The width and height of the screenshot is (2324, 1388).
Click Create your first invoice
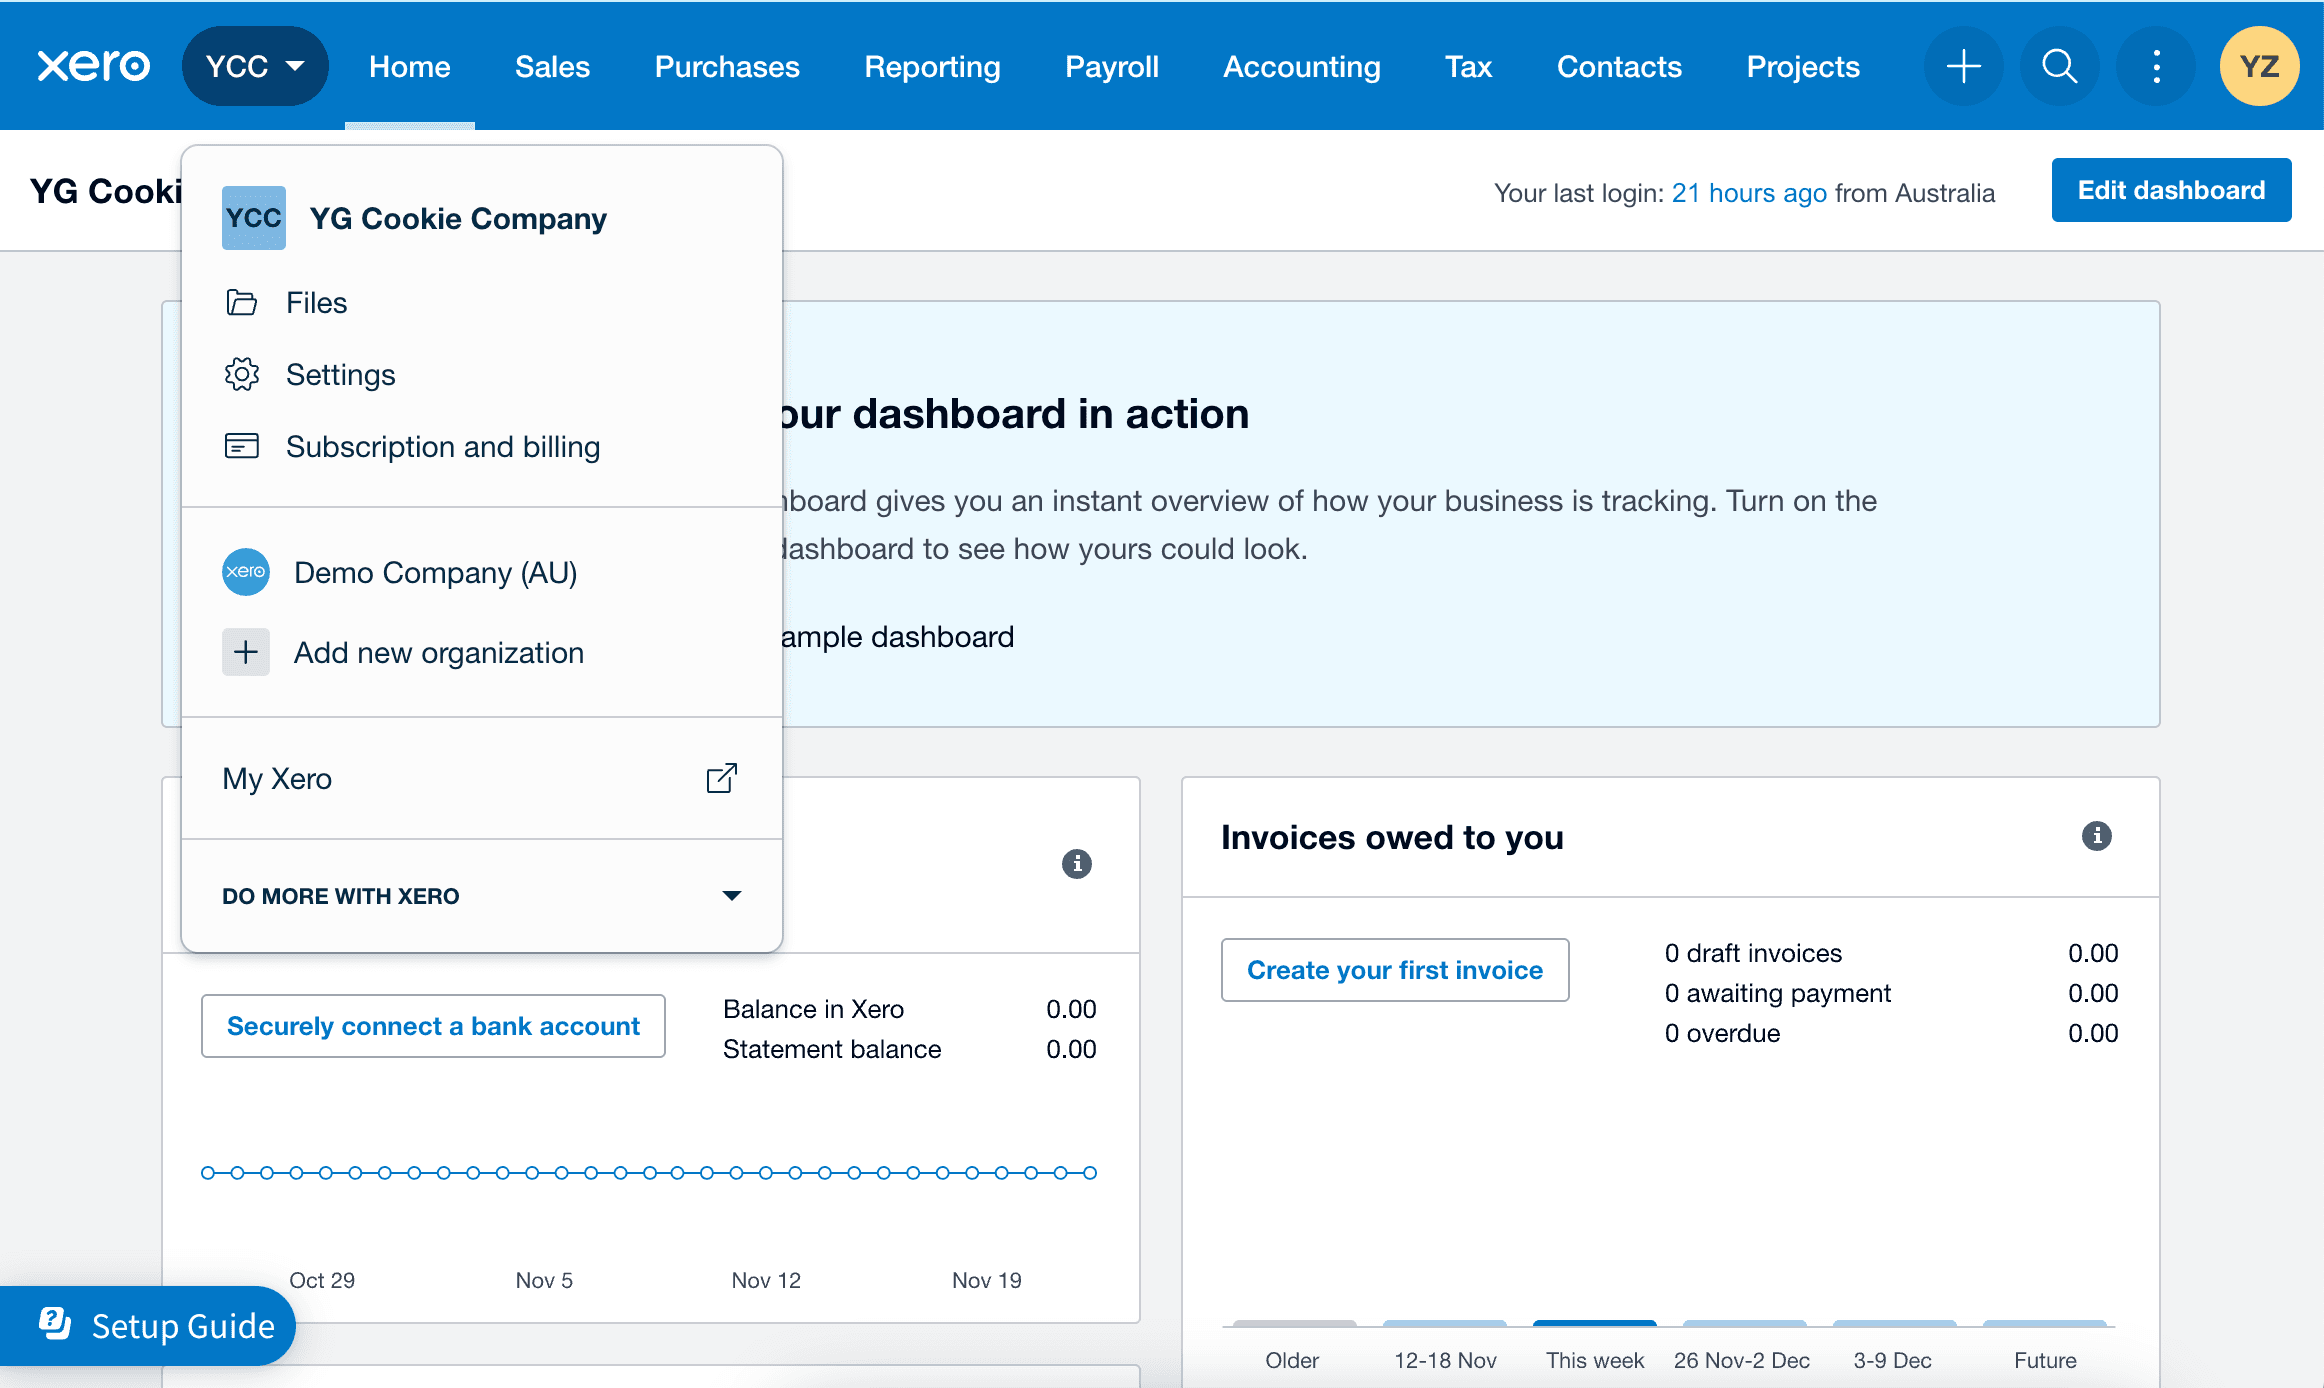[x=1394, y=969]
